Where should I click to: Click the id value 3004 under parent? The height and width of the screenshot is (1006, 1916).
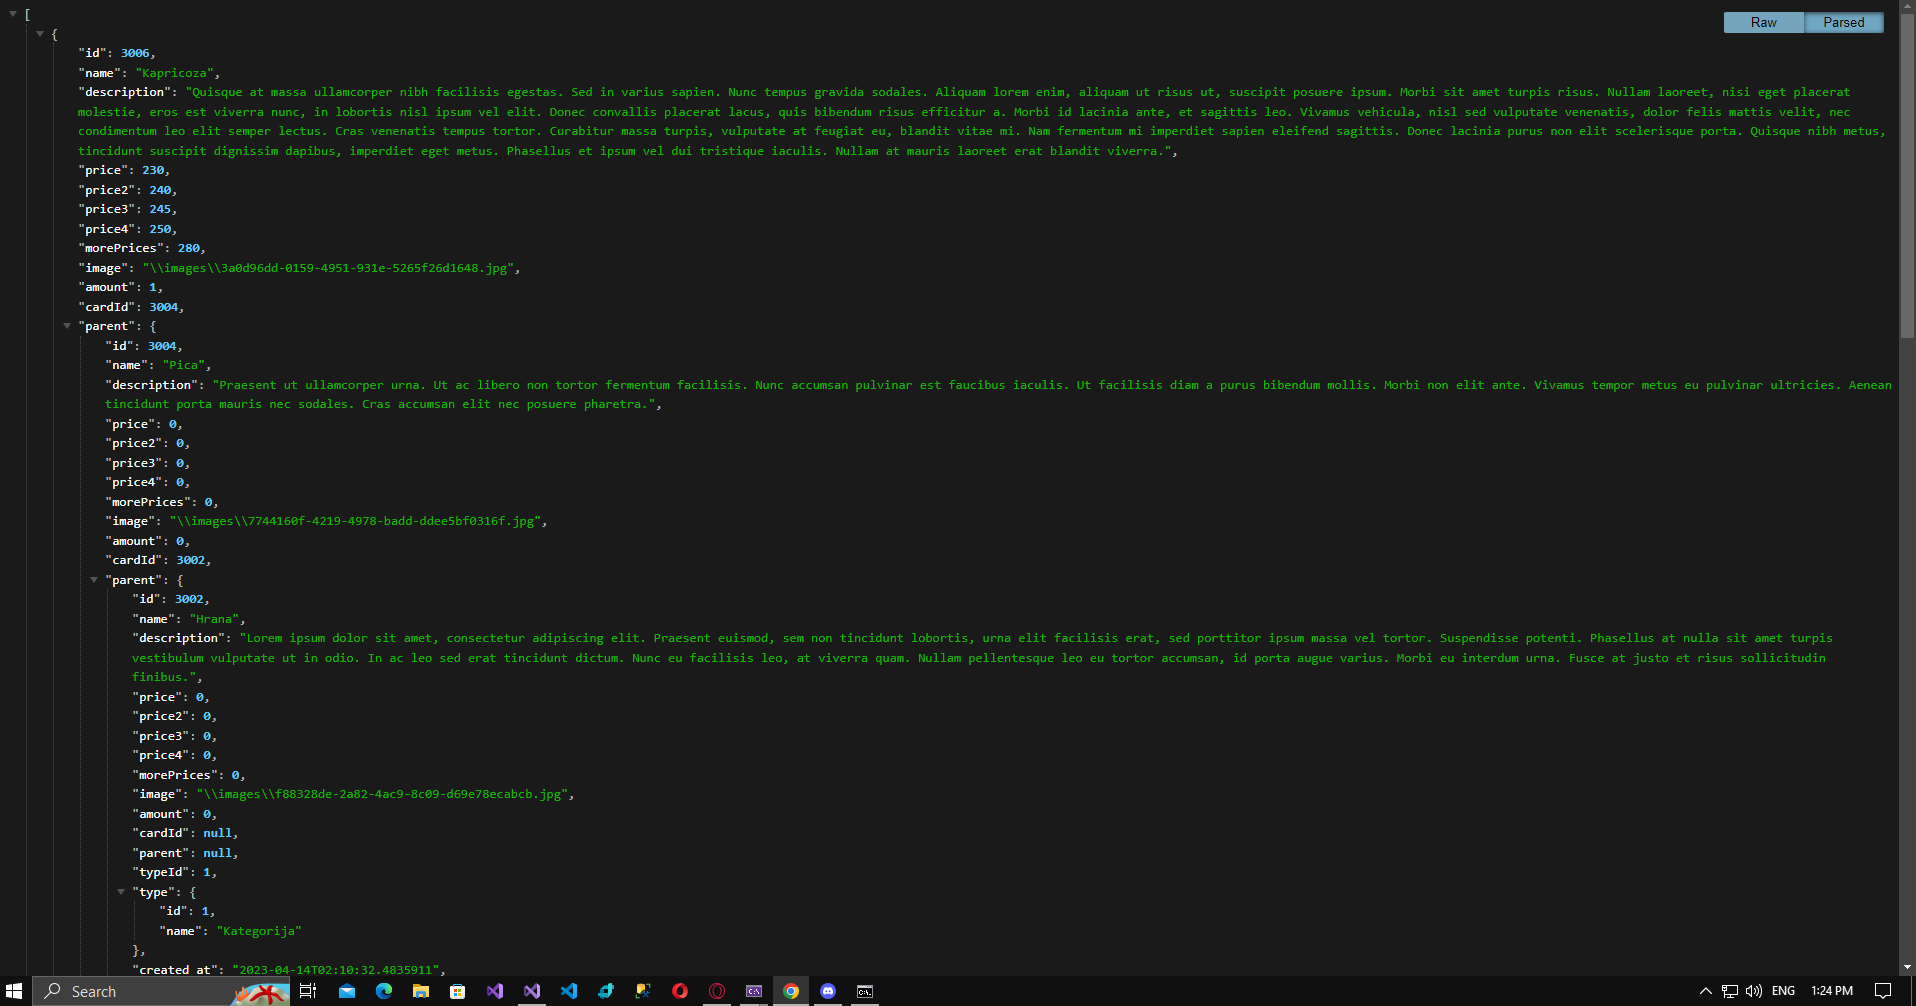tap(162, 346)
